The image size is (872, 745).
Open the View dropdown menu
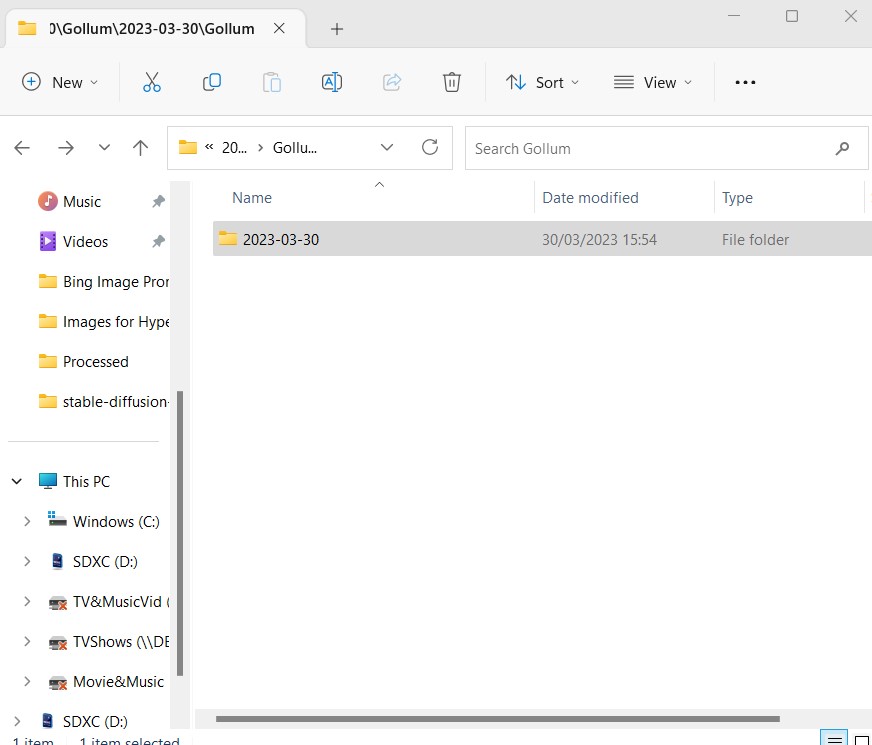653,83
